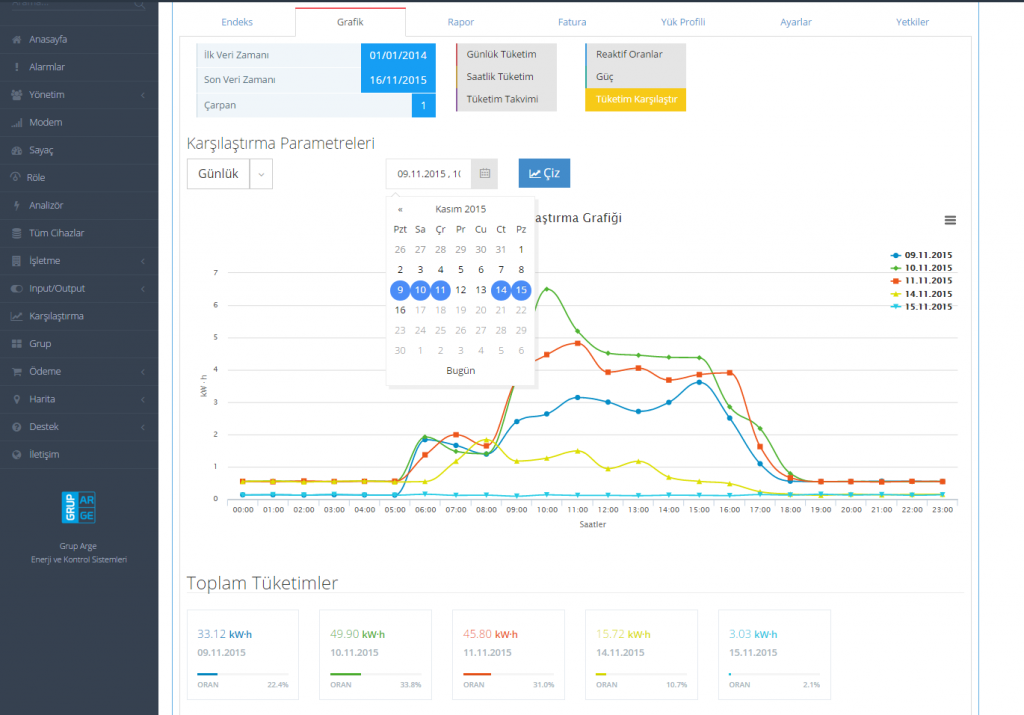Viewport: 1024px width, 715px height.
Task: Open the Grafik tab
Action: point(350,22)
